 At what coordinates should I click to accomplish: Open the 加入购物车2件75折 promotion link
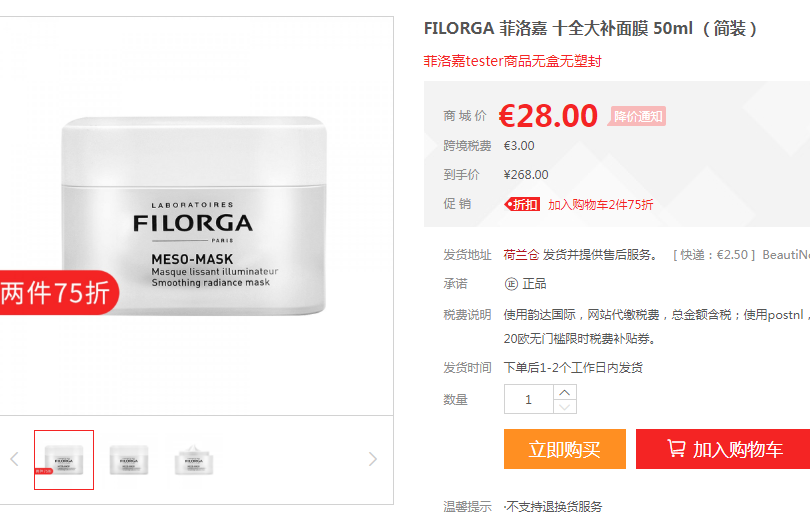coord(600,205)
